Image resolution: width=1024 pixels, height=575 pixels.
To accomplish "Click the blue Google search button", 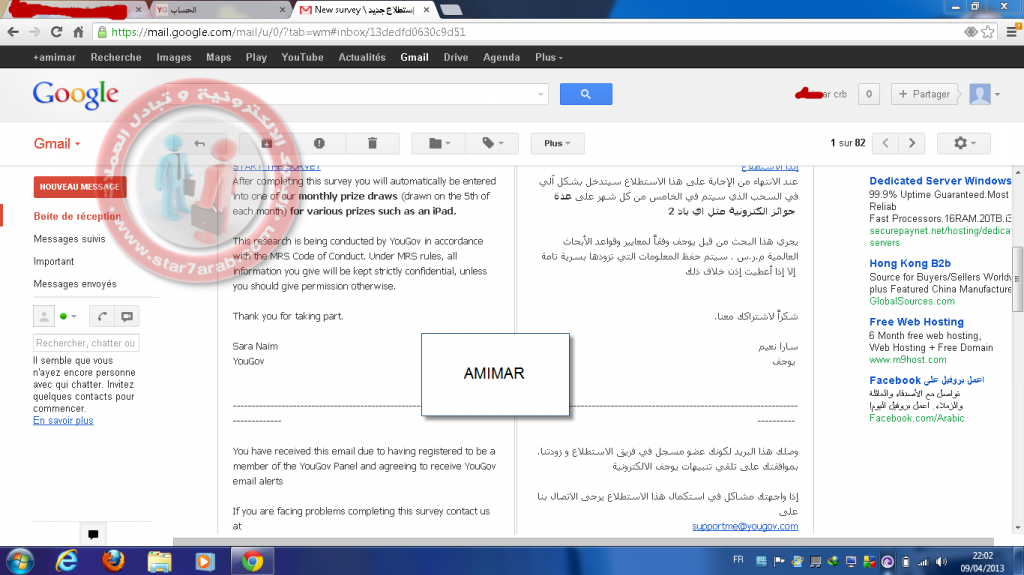I will click(x=586, y=94).
